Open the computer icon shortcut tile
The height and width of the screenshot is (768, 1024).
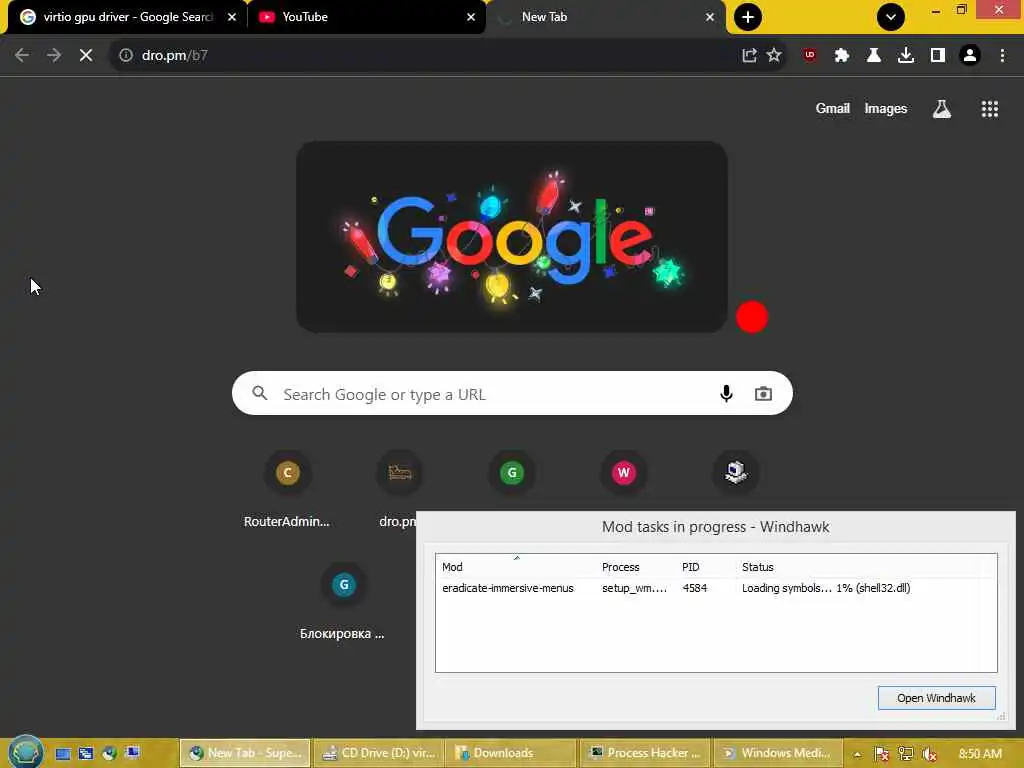[736, 473]
